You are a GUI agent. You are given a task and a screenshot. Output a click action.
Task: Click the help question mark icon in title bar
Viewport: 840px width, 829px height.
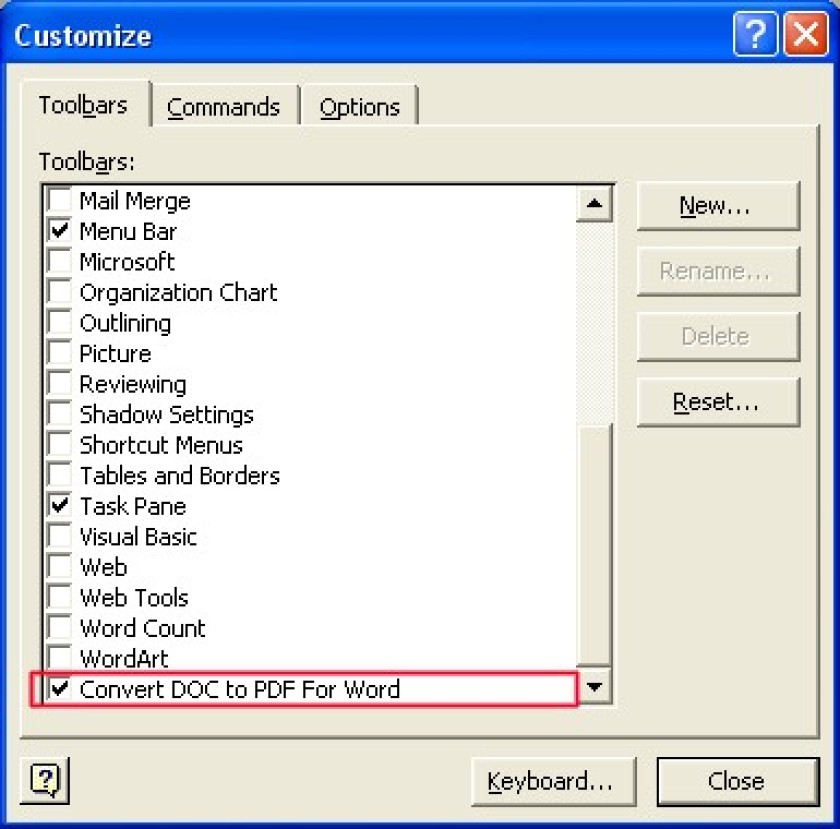(755, 34)
